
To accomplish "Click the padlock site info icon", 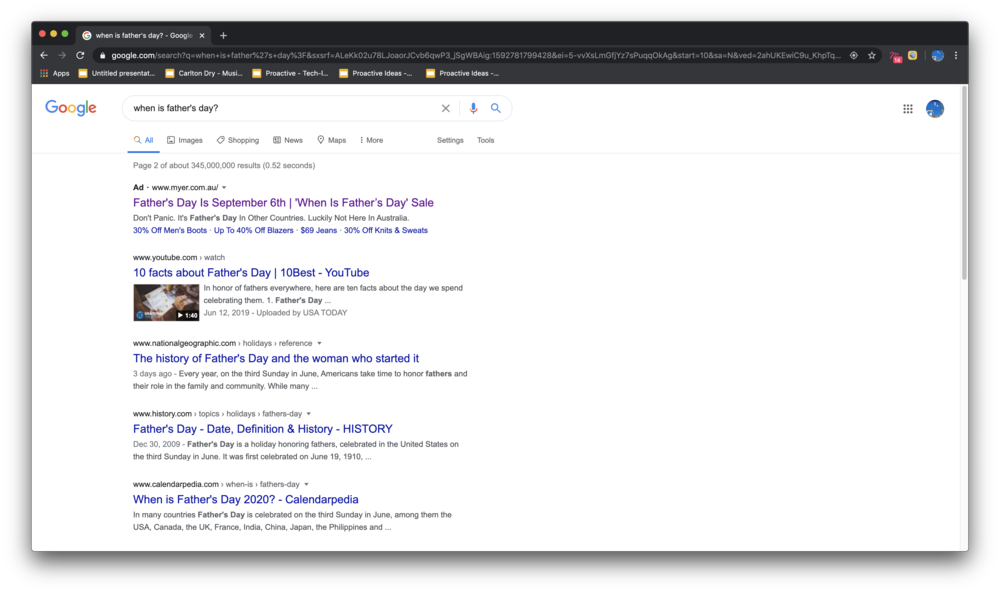I will (x=102, y=55).
